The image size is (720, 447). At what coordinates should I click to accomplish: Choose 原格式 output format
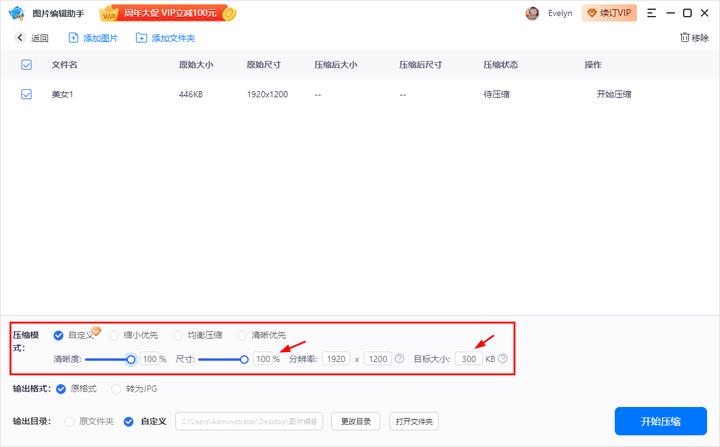coord(61,389)
